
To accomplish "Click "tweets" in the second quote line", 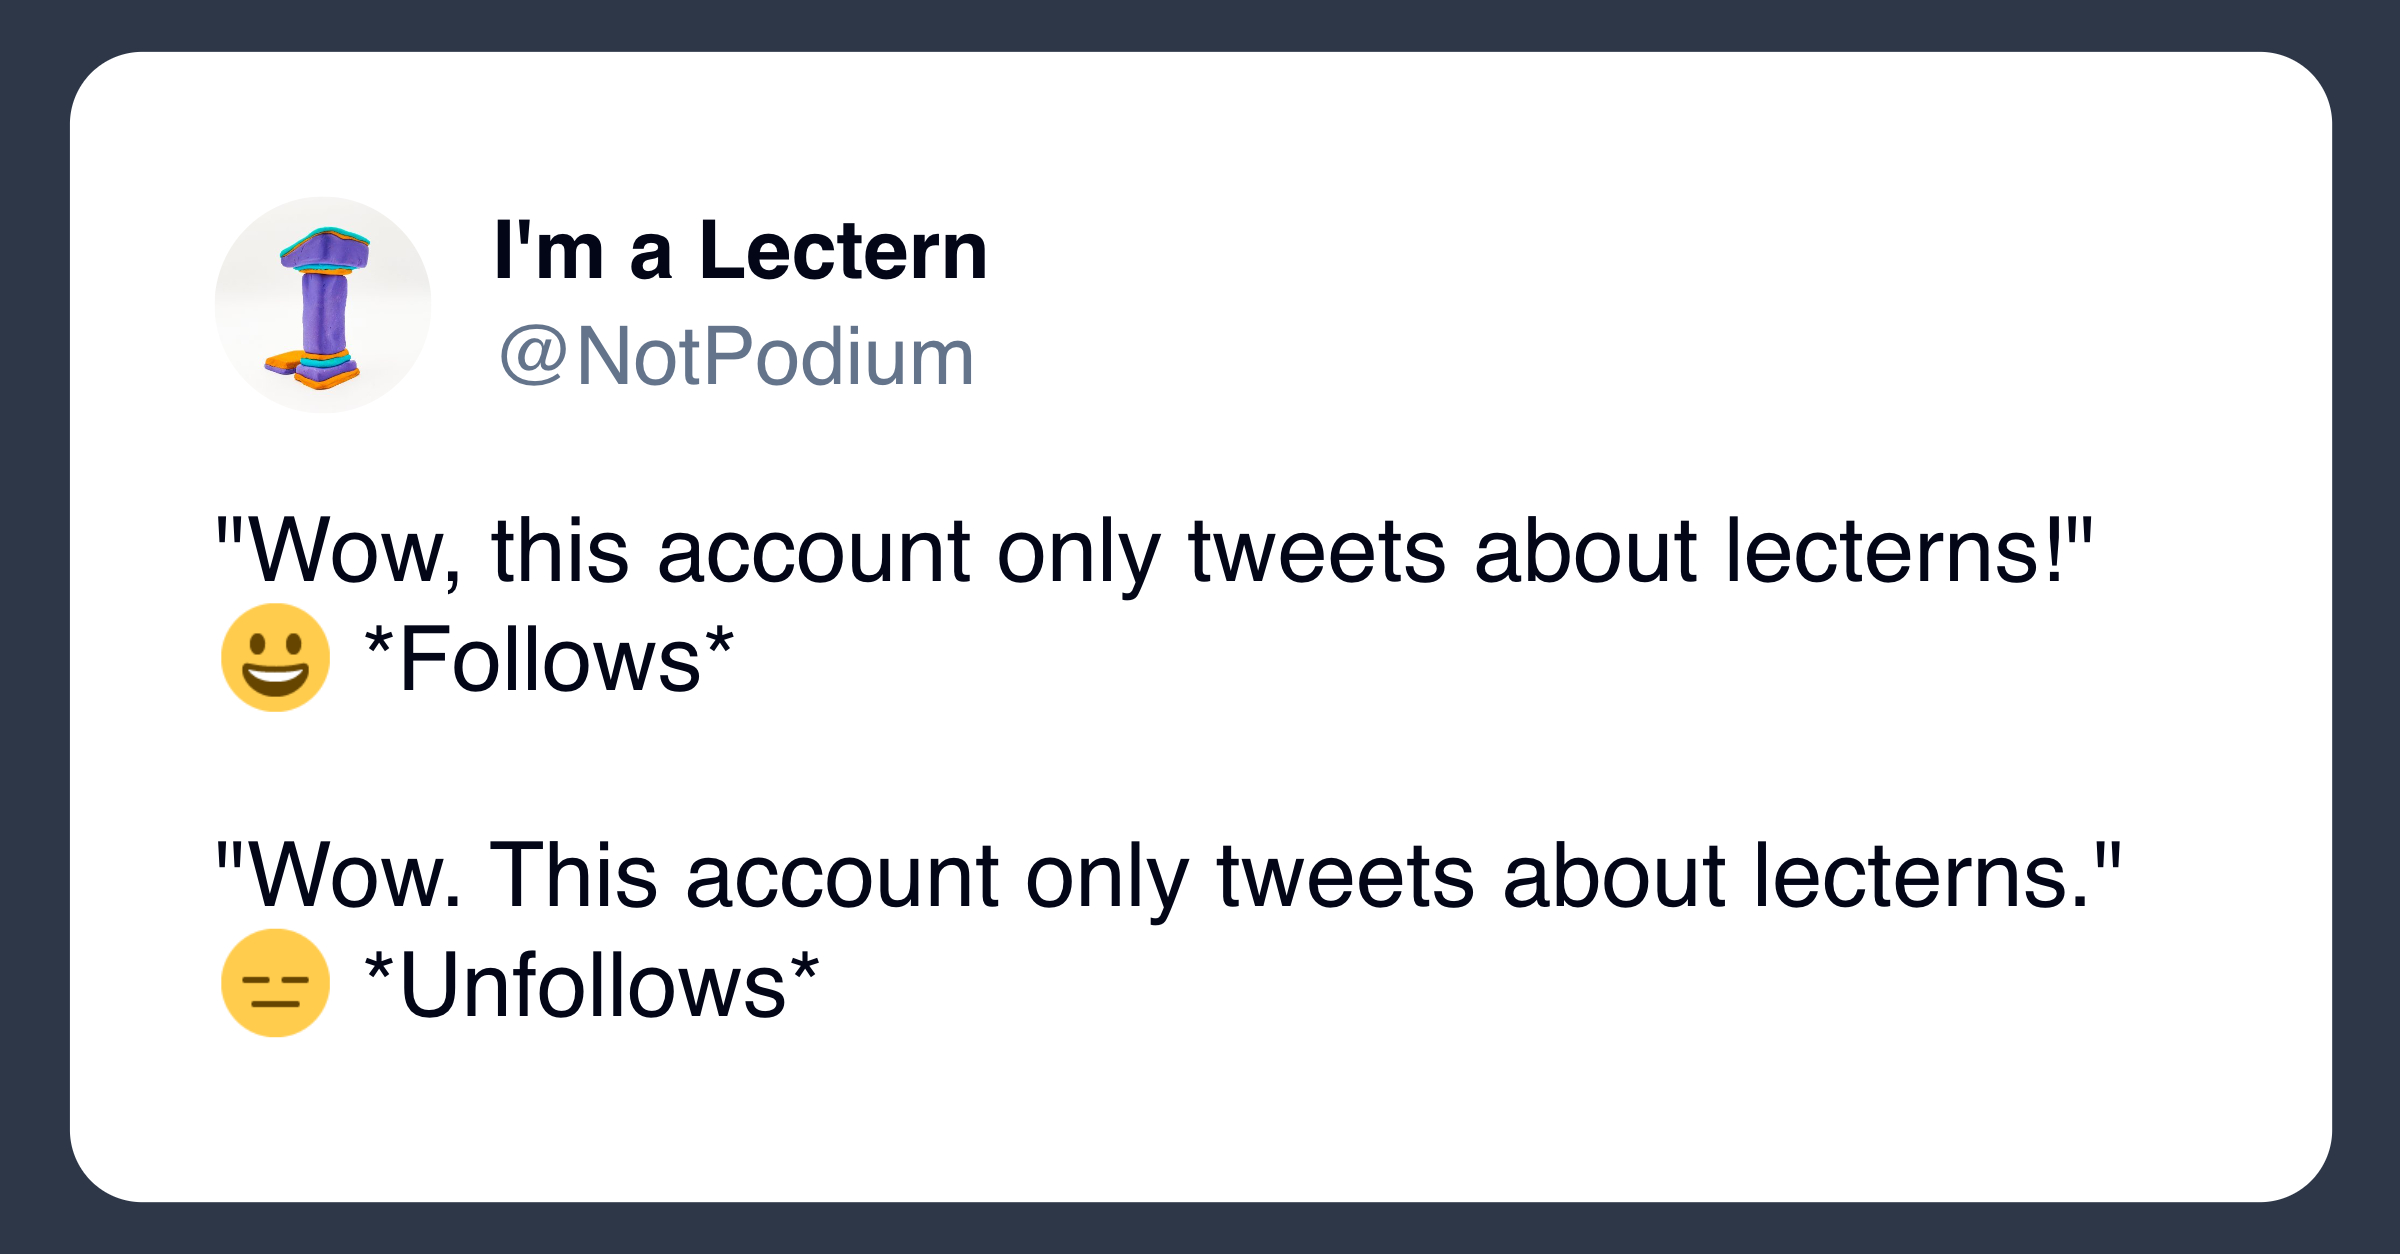I will pyautogui.click(x=1344, y=876).
